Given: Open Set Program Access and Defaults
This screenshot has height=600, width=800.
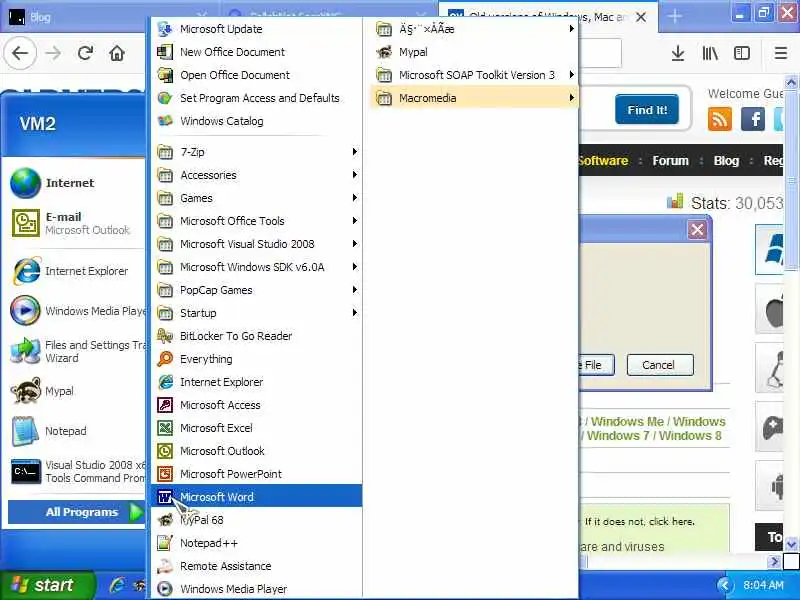Looking at the screenshot, I should (257, 98).
